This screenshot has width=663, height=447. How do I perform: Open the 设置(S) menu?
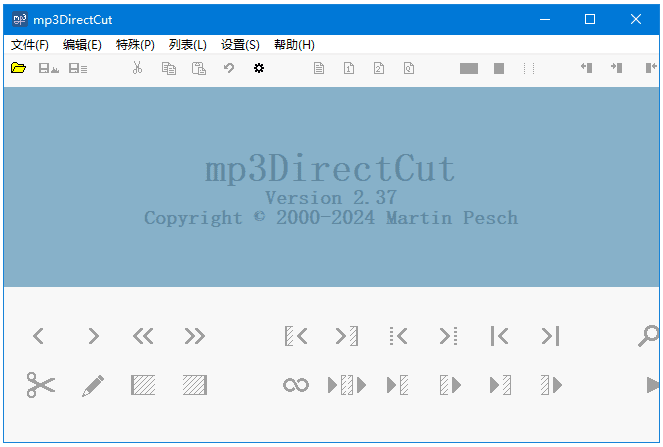click(240, 45)
